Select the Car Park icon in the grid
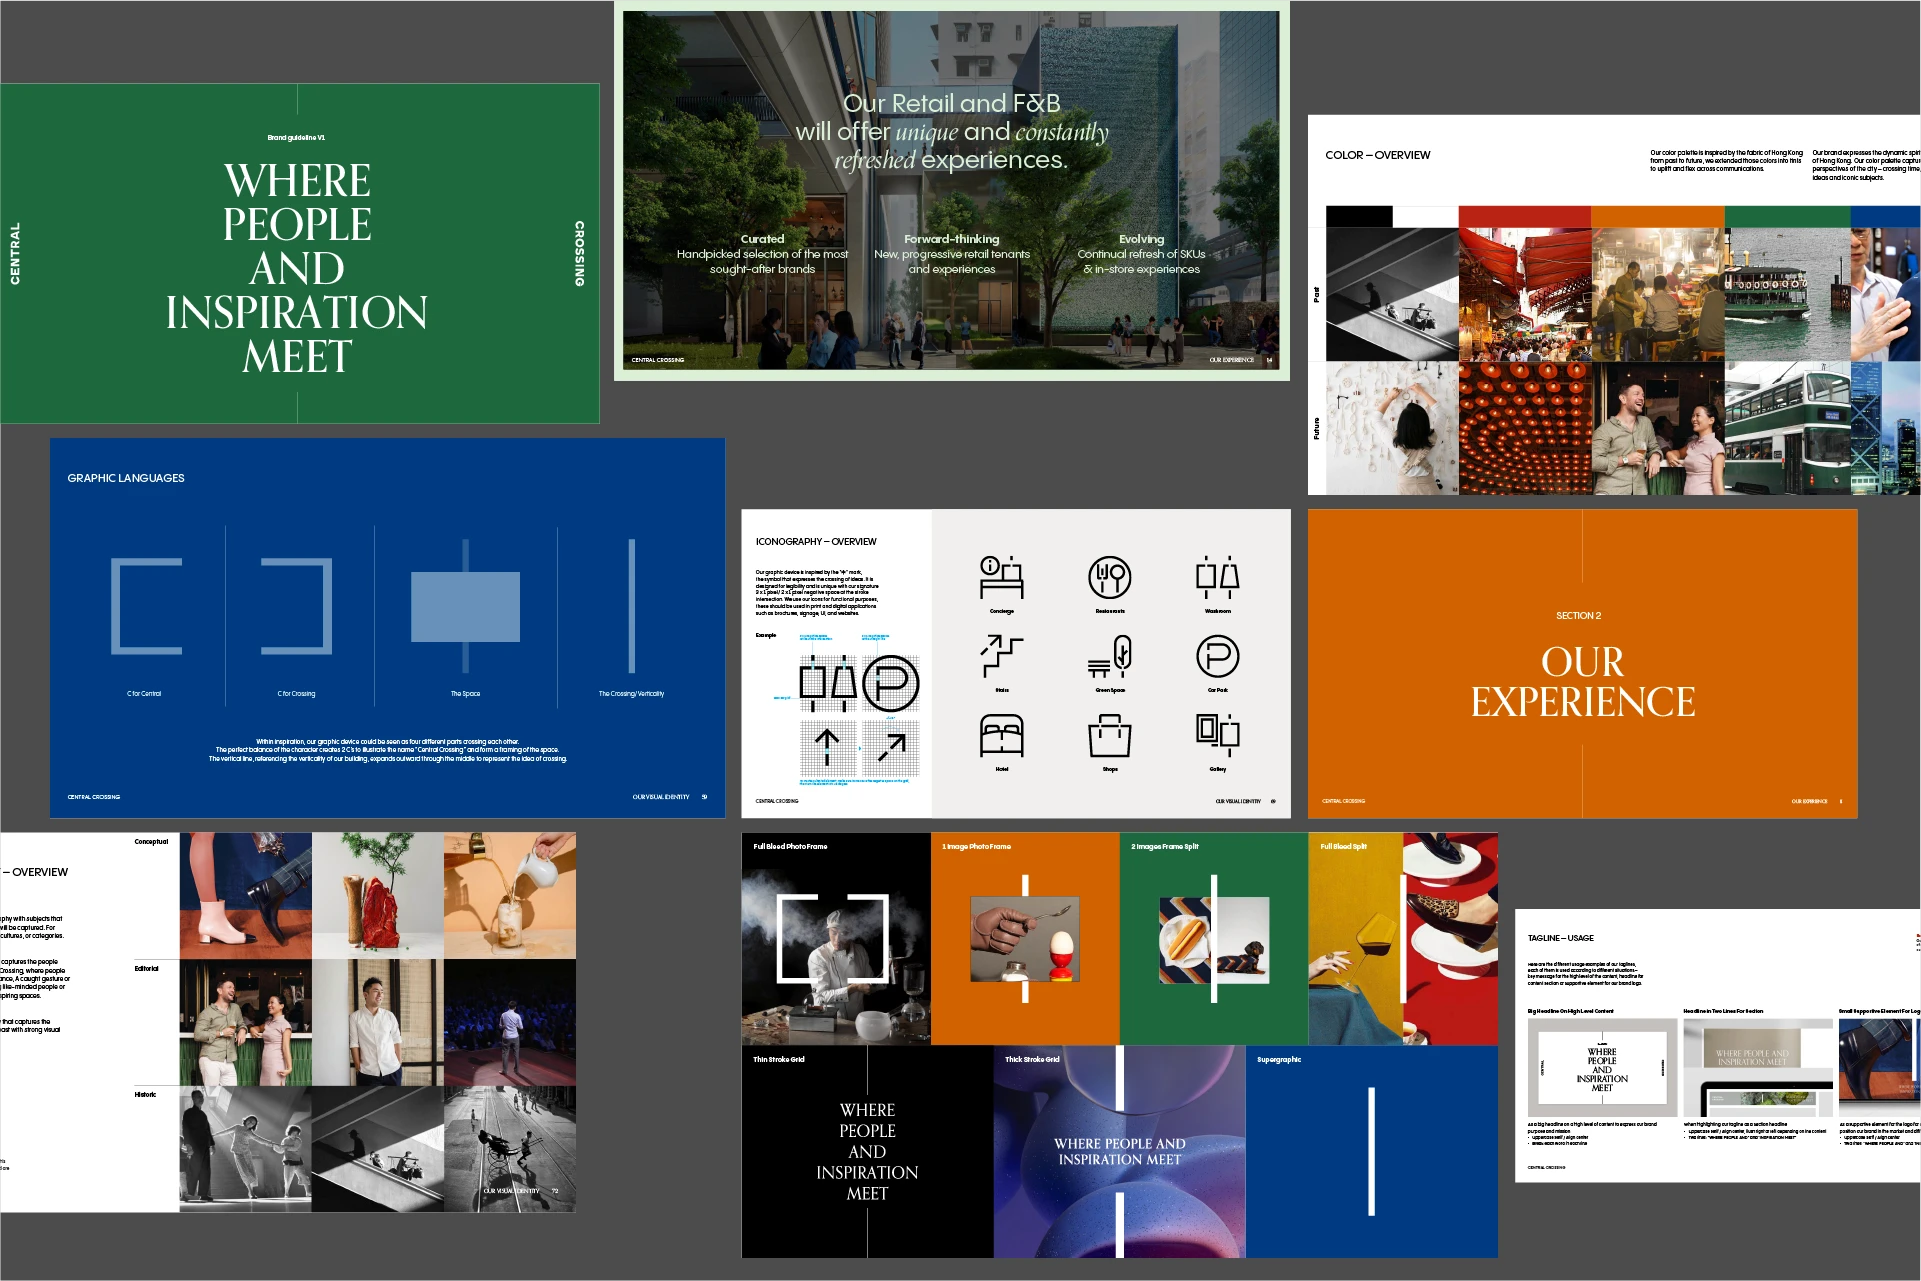Viewport: 1921px width, 1281px height. pyautogui.click(x=1217, y=657)
